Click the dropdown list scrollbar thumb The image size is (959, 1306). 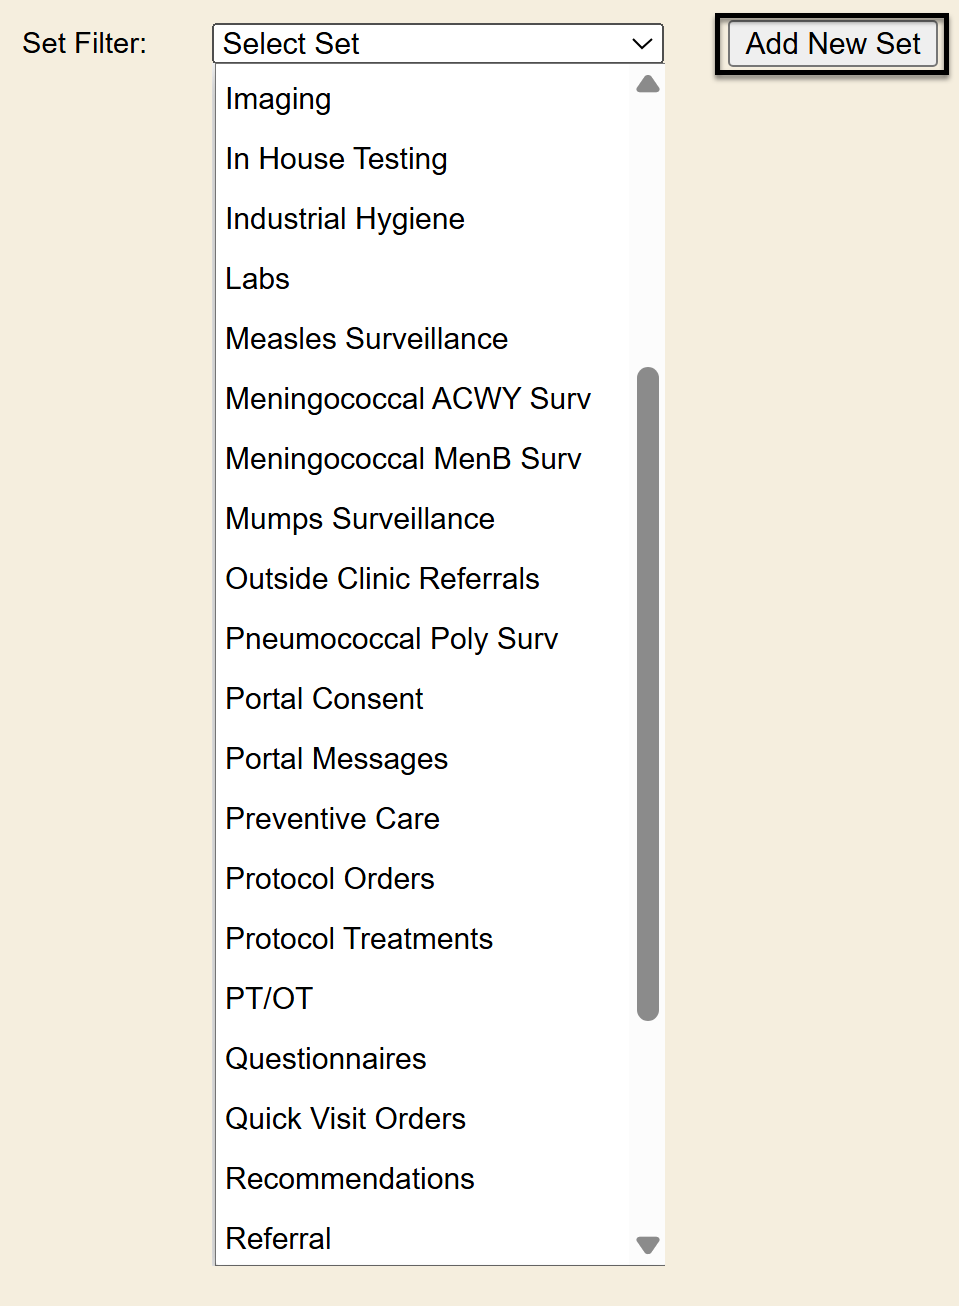pyautogui.click(x=648, y=694)
